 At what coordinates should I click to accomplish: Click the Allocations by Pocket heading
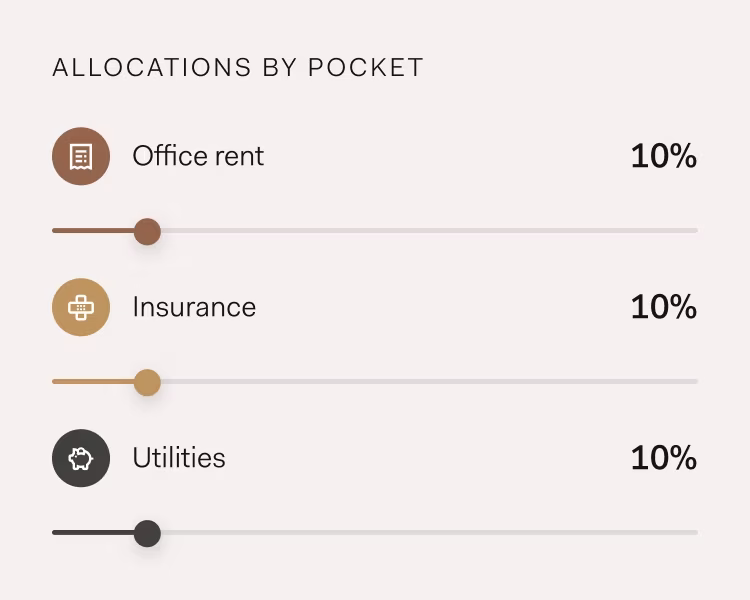click(x=238, y=67)
